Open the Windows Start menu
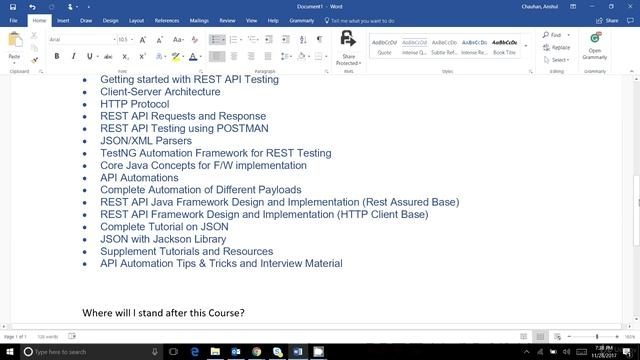Image resolution: width=640 pixels, height=360 pixels. (x=9, y=351)
